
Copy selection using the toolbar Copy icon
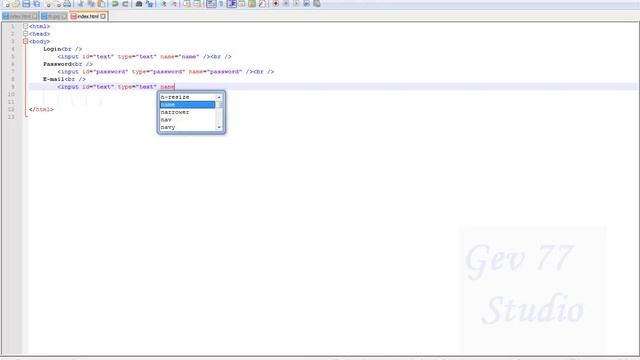[x=91, y=4]
